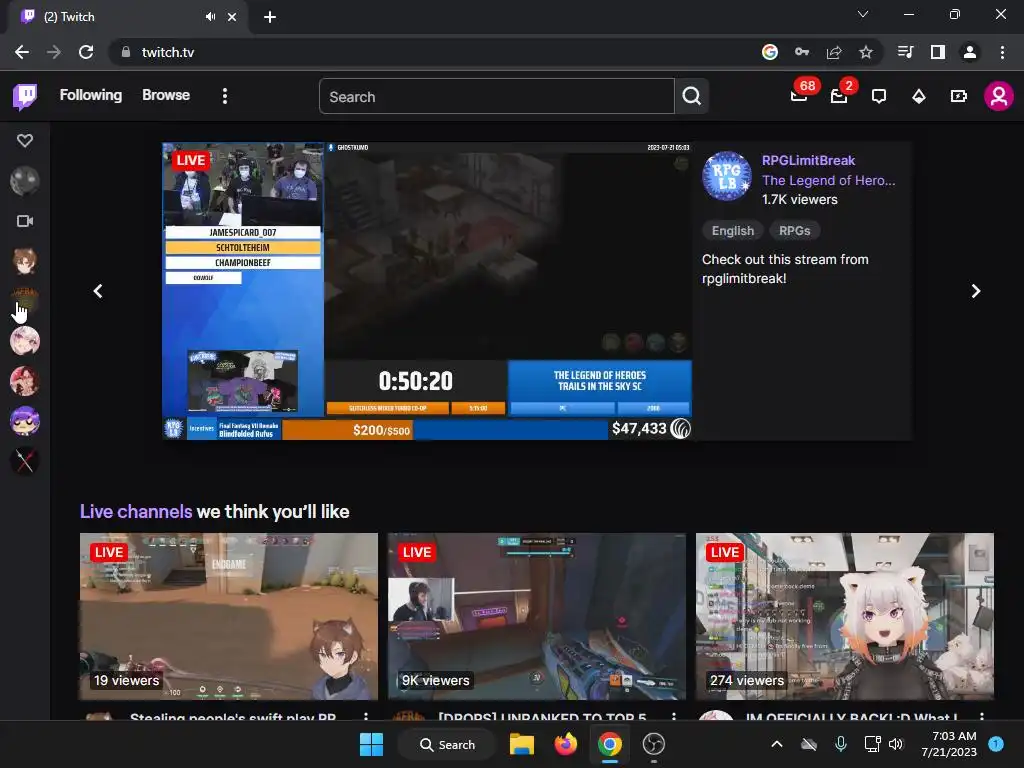Open the 19 viewers live stream thumbnail
The image size is (1024, 768).
(229, 616)
